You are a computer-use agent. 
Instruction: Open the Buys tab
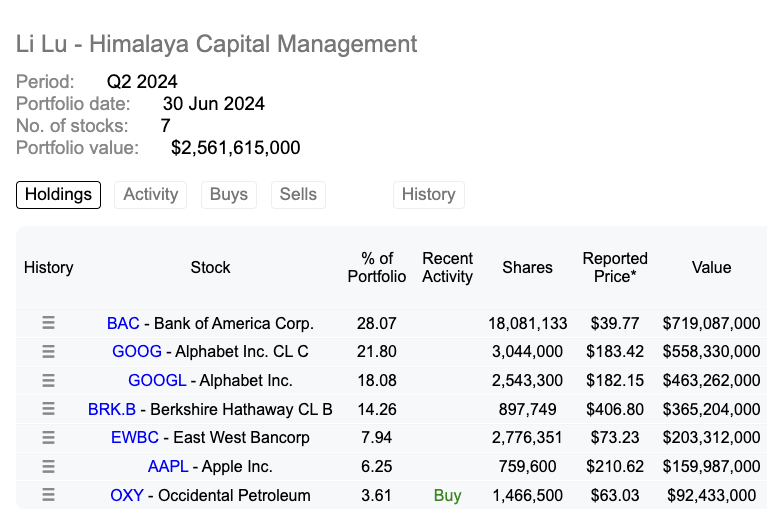[x=229, y=194]
